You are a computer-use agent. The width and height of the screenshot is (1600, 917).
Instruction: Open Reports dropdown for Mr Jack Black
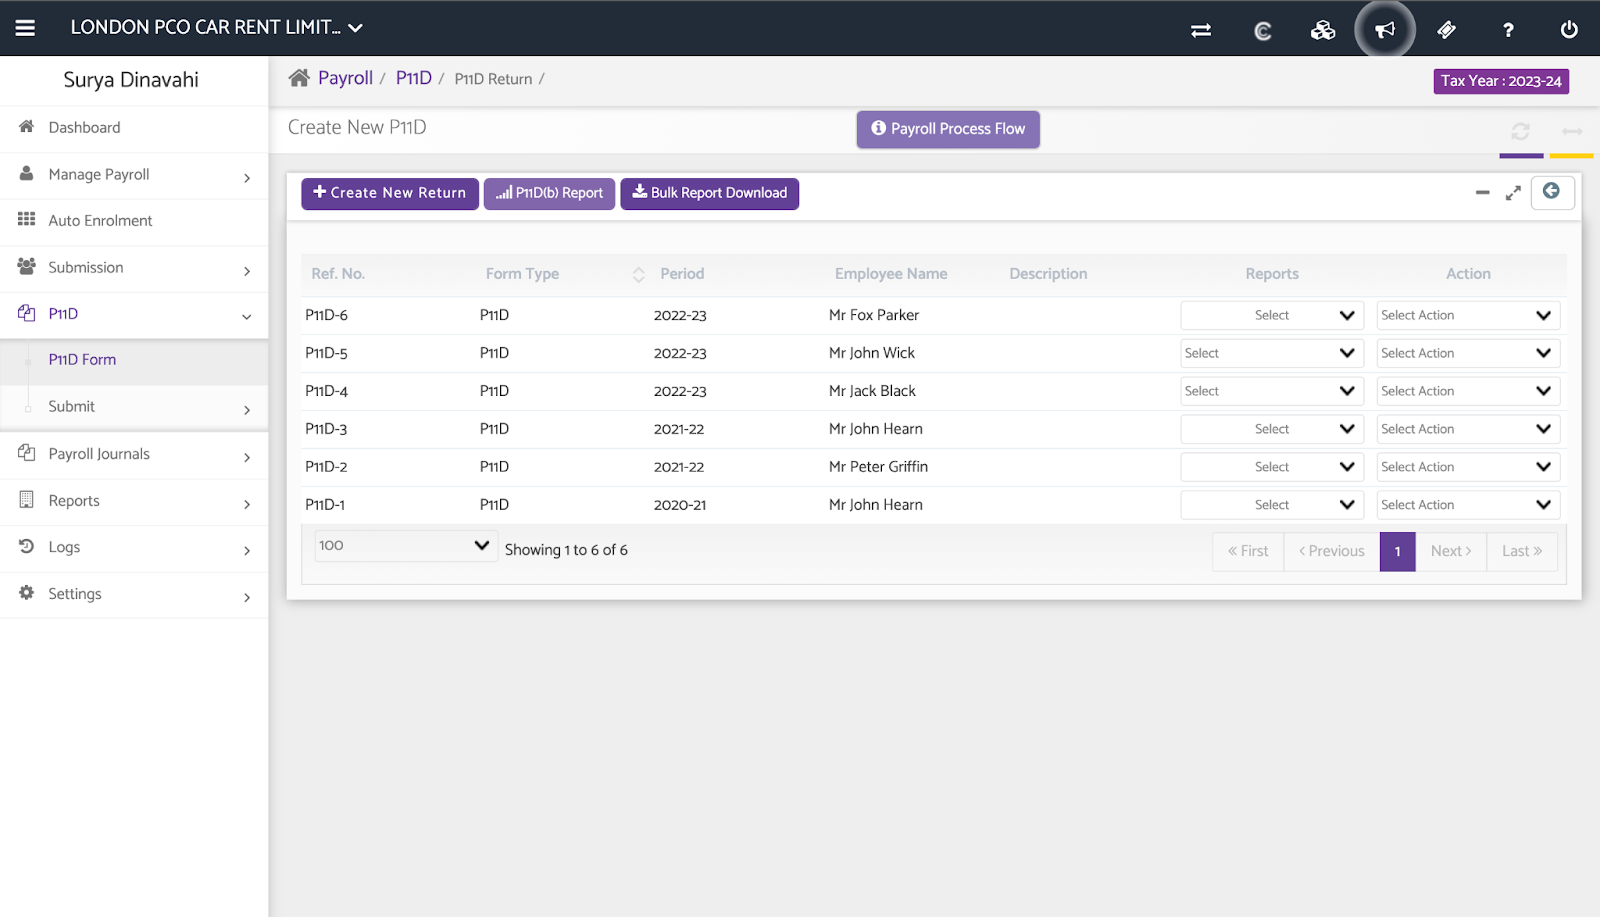[1272, 391]
